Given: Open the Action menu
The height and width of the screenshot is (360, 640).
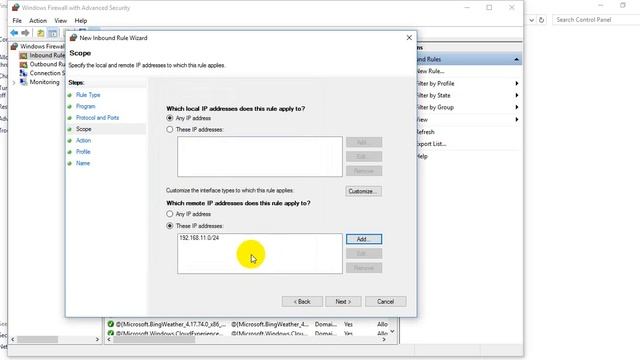Looking at the screenshot, I should point(38,20).
